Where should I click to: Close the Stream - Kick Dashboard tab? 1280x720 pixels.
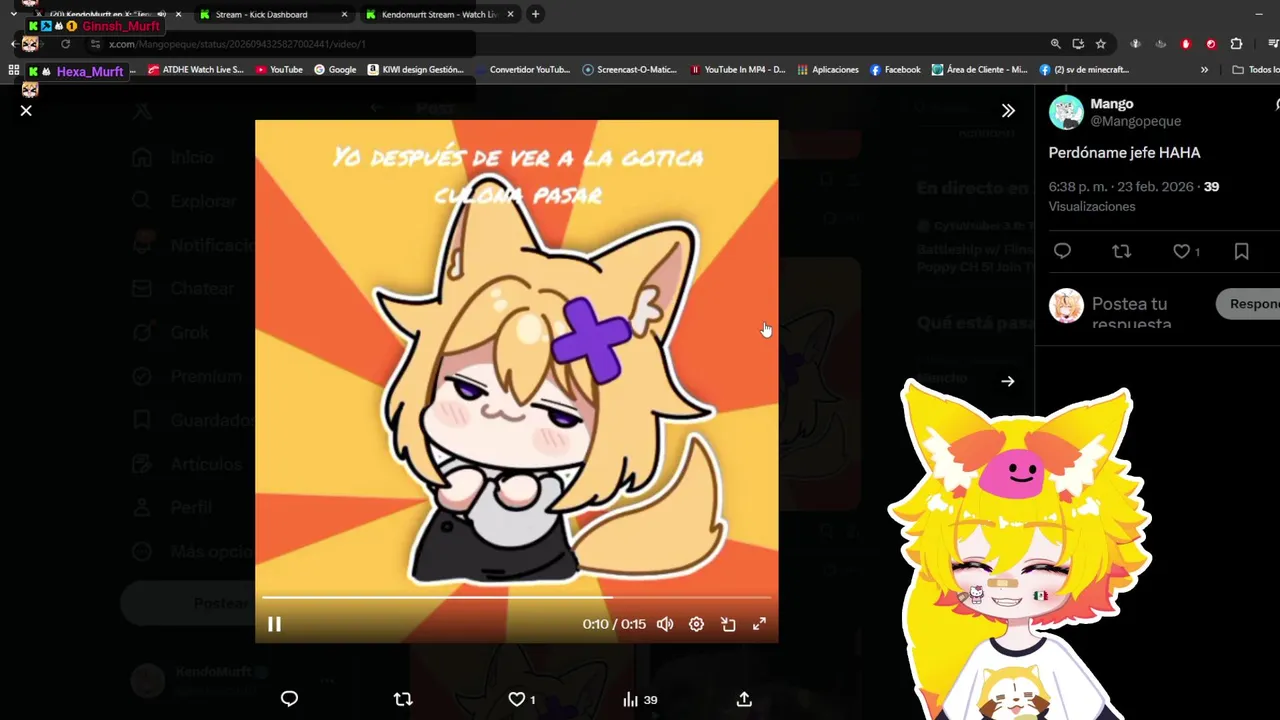pos(344,15)
